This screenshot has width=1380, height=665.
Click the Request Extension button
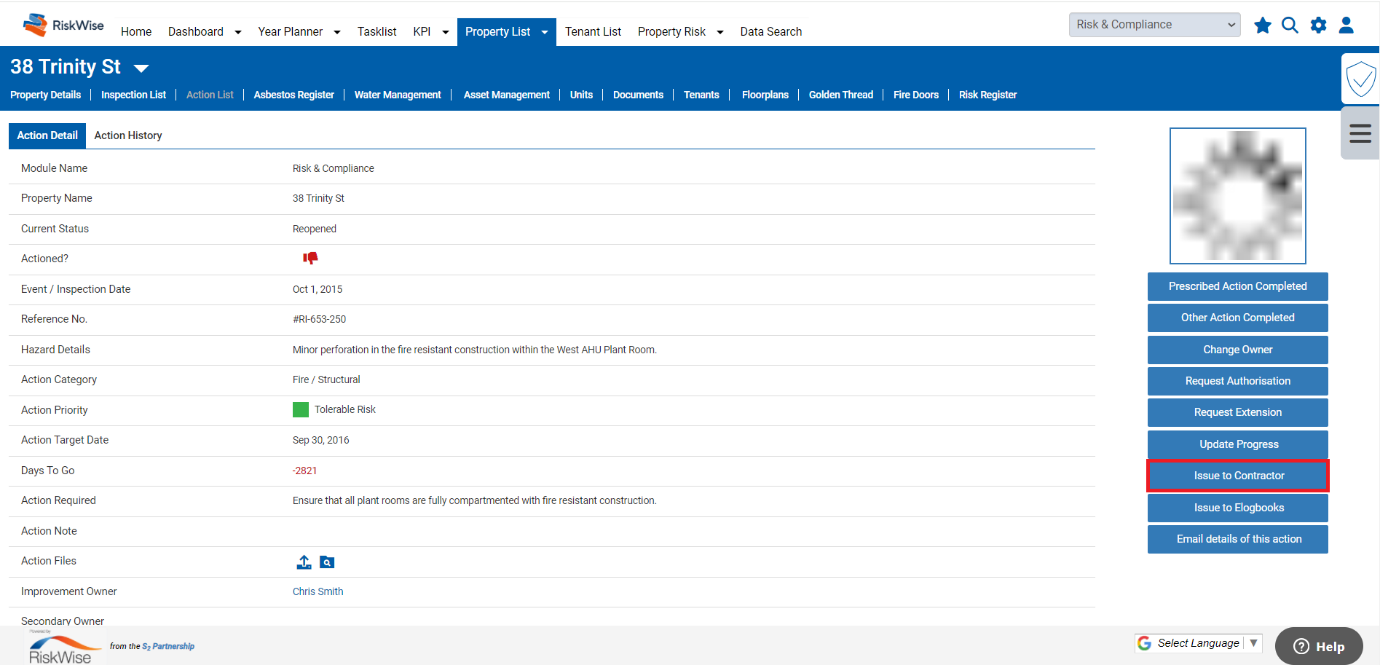tap(1238, 412)
